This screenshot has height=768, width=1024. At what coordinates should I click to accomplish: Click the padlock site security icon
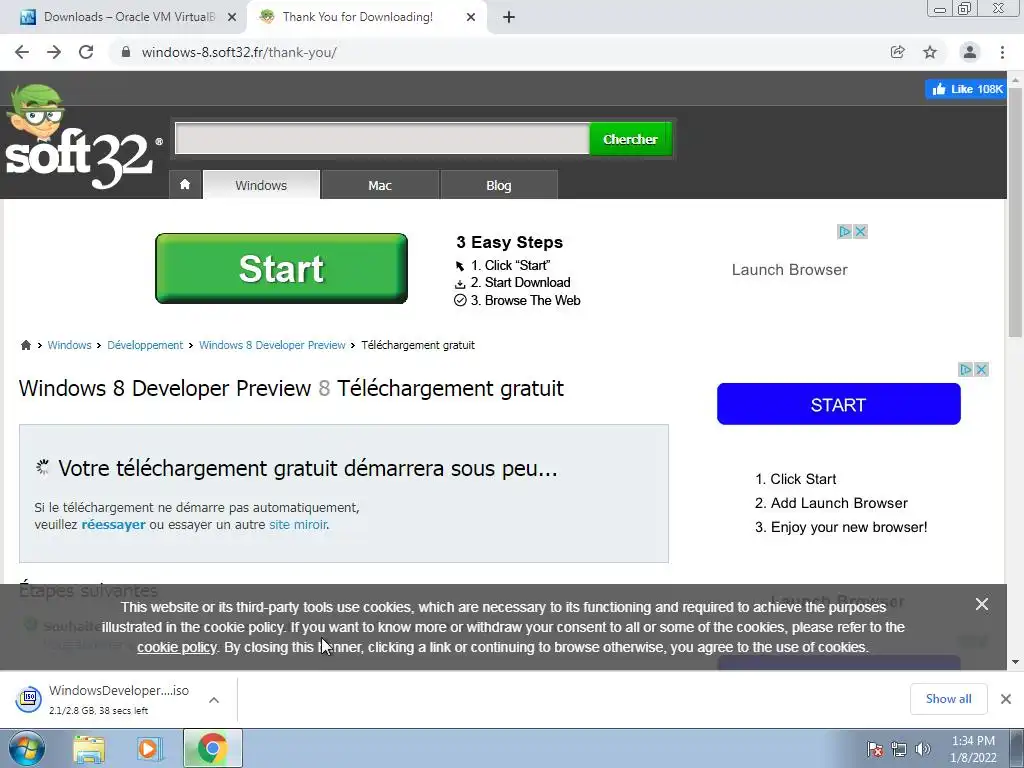126,52
